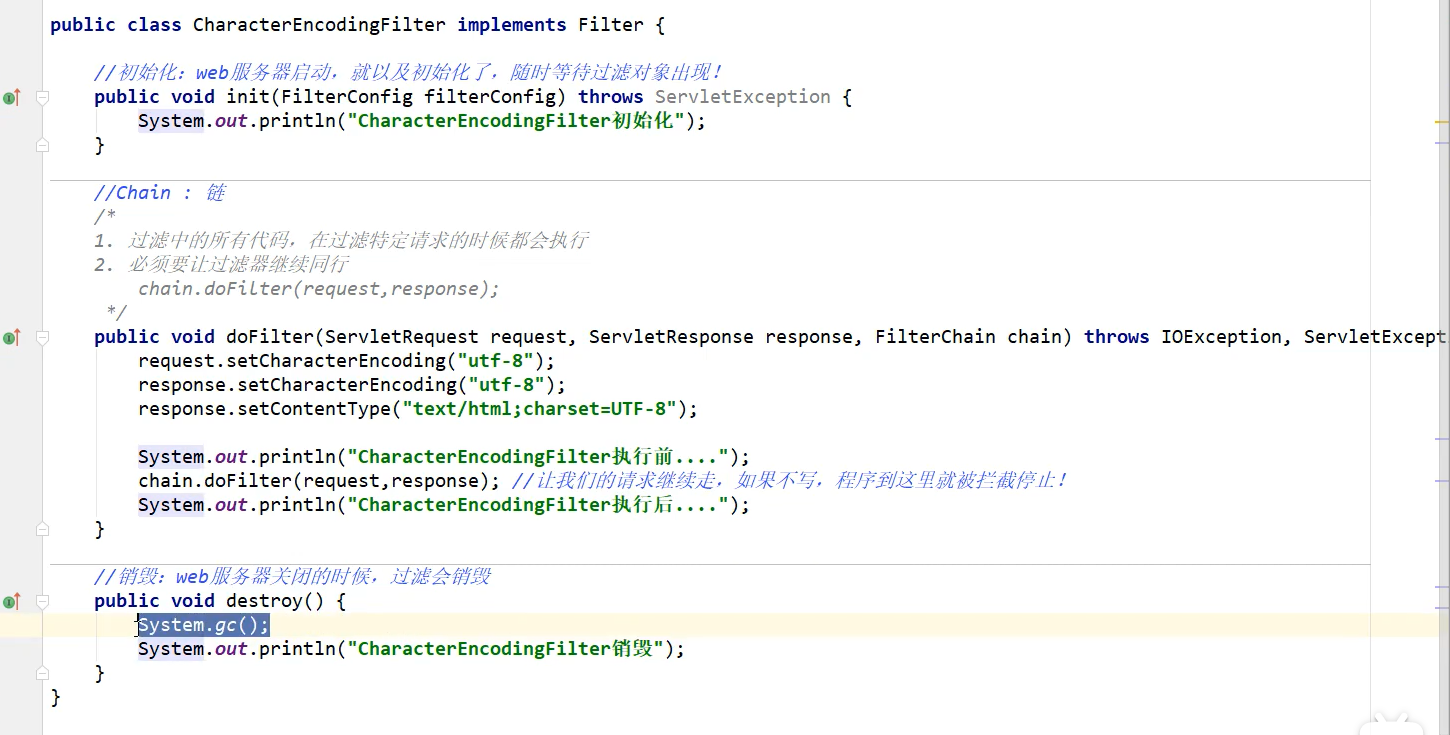
Task: Click the FilterConfig parameter type
Action: 347,97
